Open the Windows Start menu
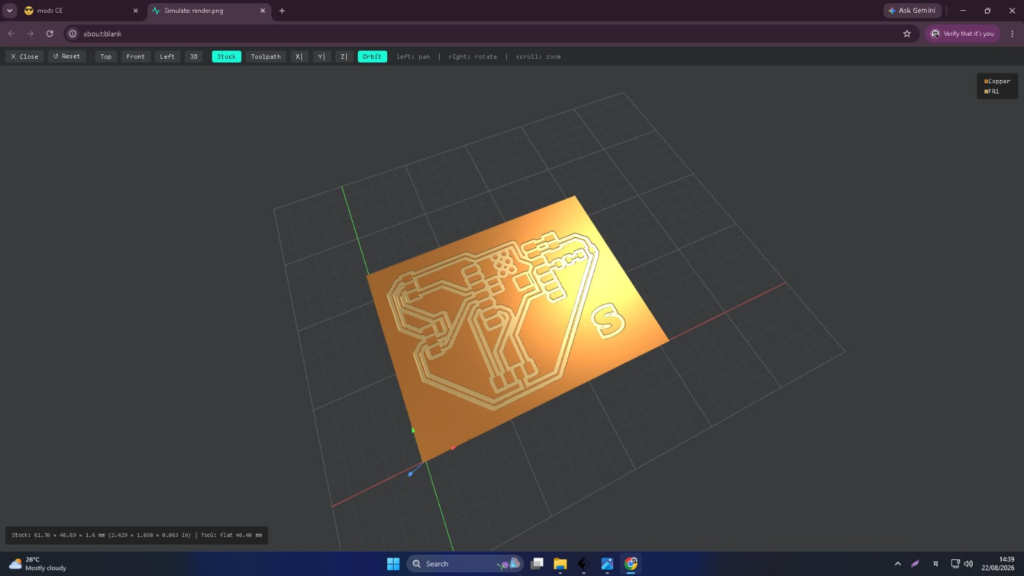 coord(393,564)
